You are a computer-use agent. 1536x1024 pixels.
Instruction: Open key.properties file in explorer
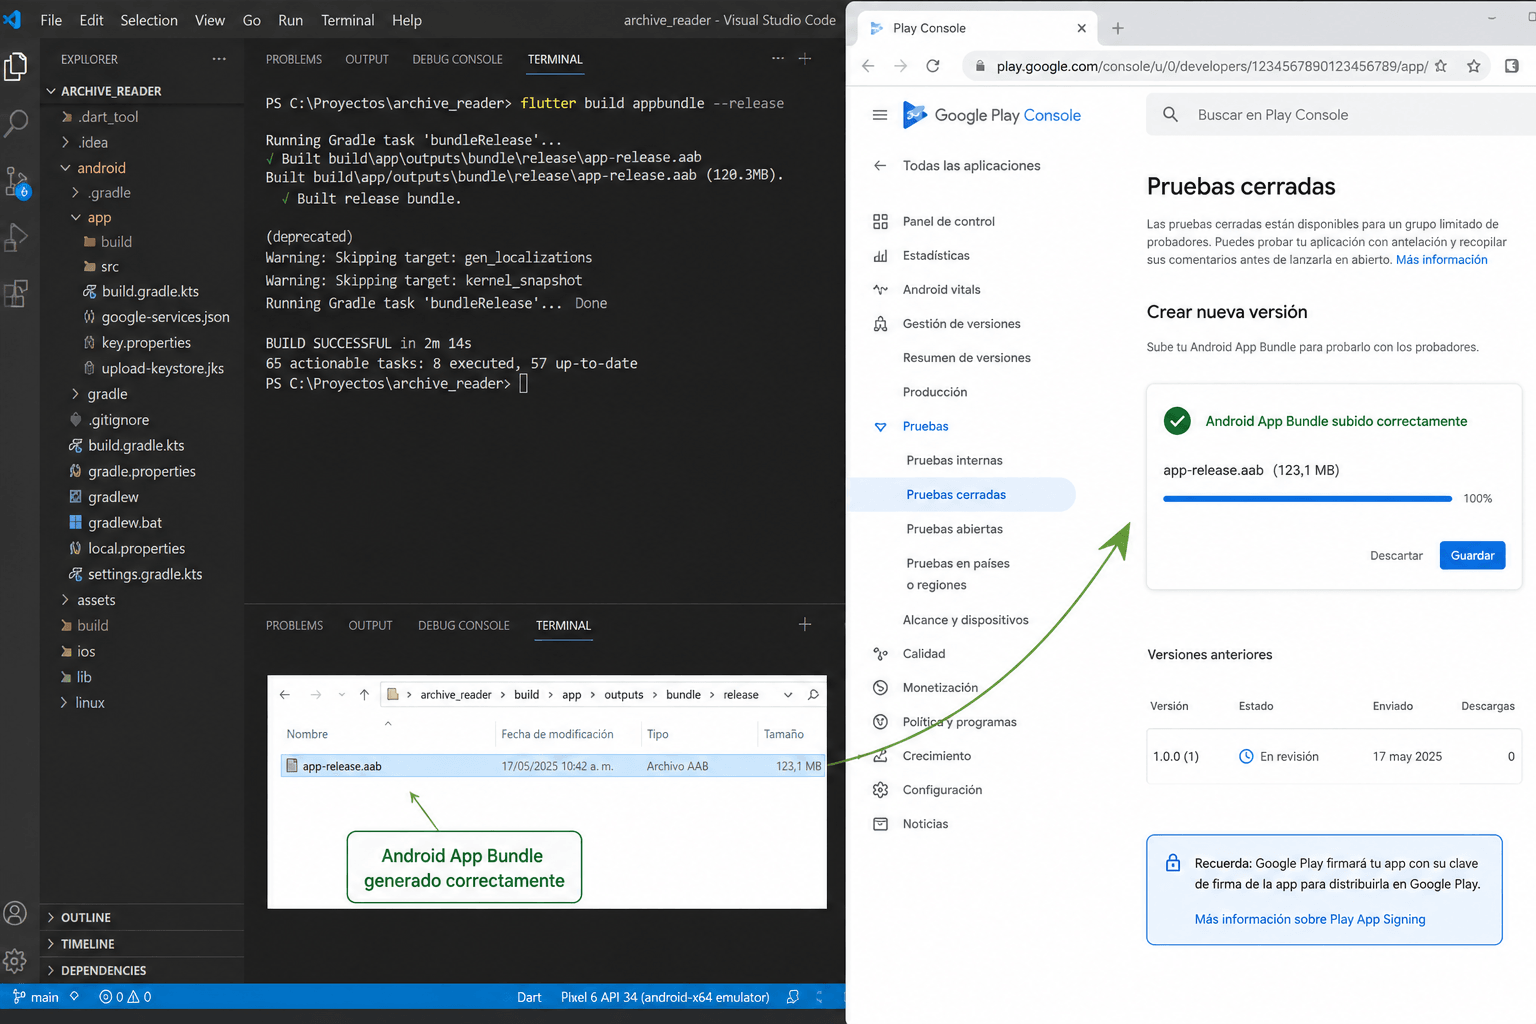[x=146, y=343]
